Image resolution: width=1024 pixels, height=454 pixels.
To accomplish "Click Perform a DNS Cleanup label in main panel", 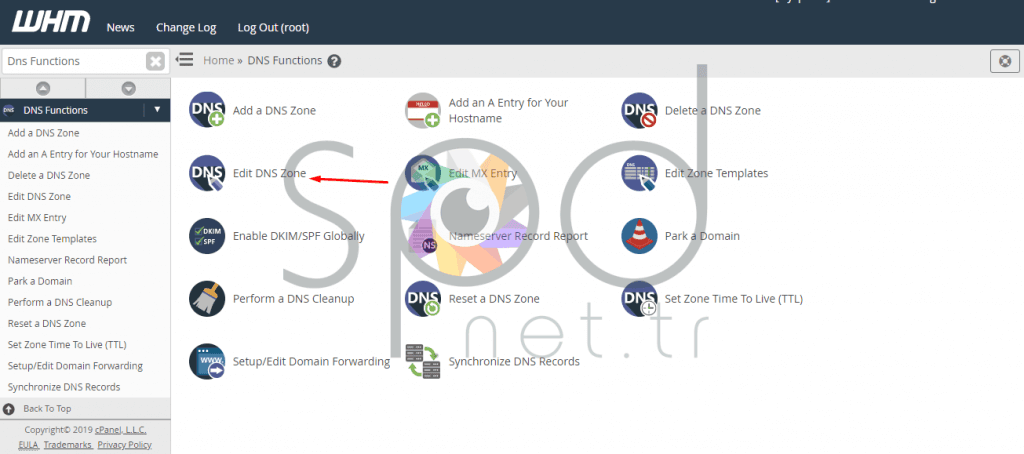I will tap(293, 299).
